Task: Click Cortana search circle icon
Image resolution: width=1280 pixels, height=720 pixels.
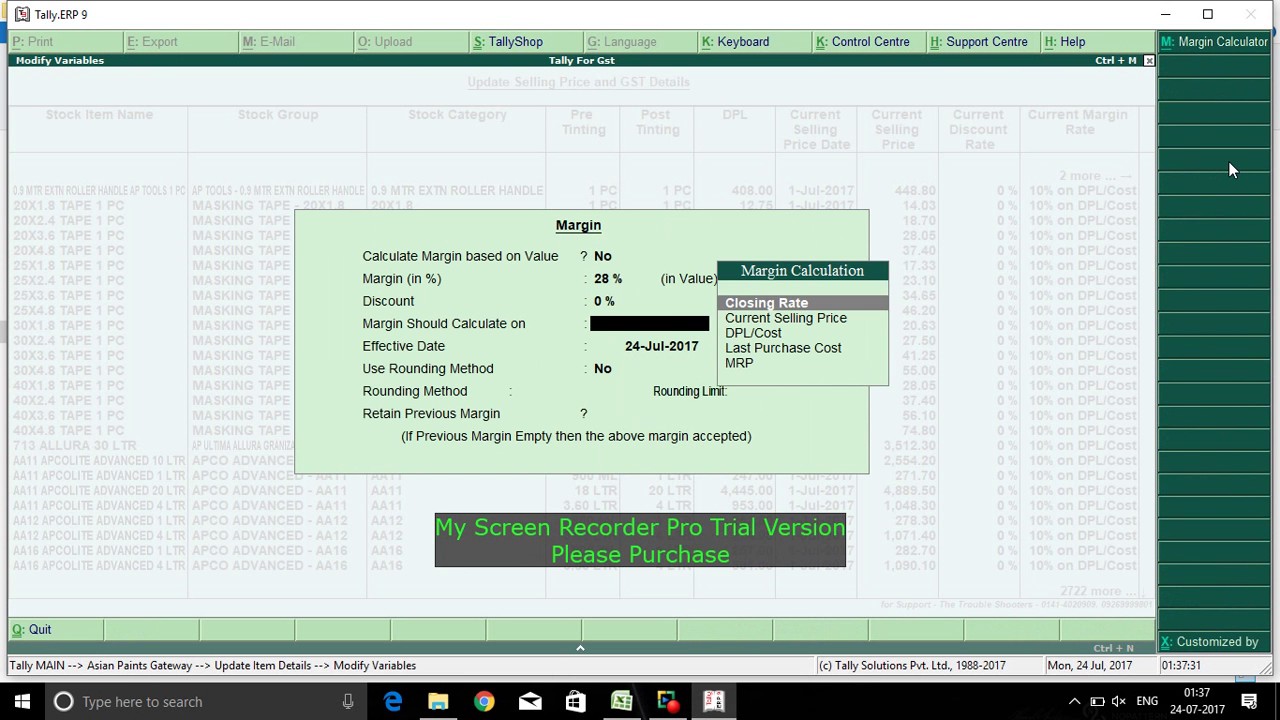Action: 63,702
